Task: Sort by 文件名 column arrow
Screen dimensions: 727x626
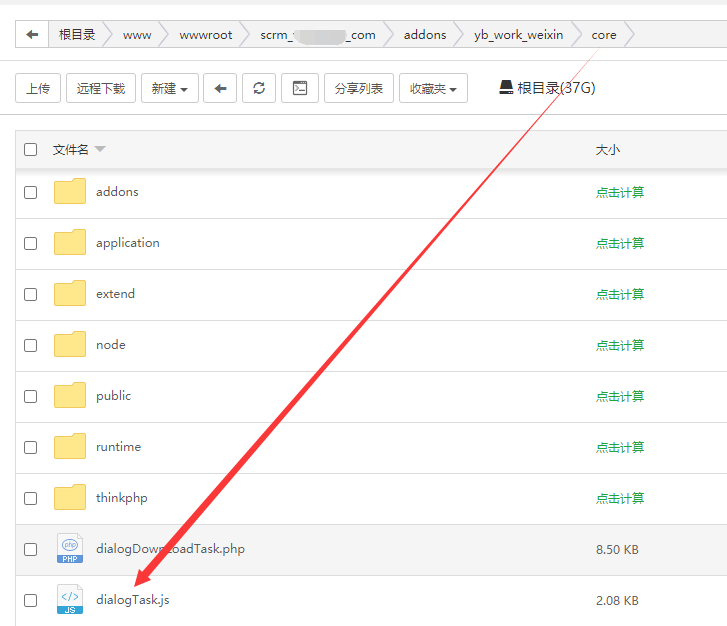Action: (100, 150)
